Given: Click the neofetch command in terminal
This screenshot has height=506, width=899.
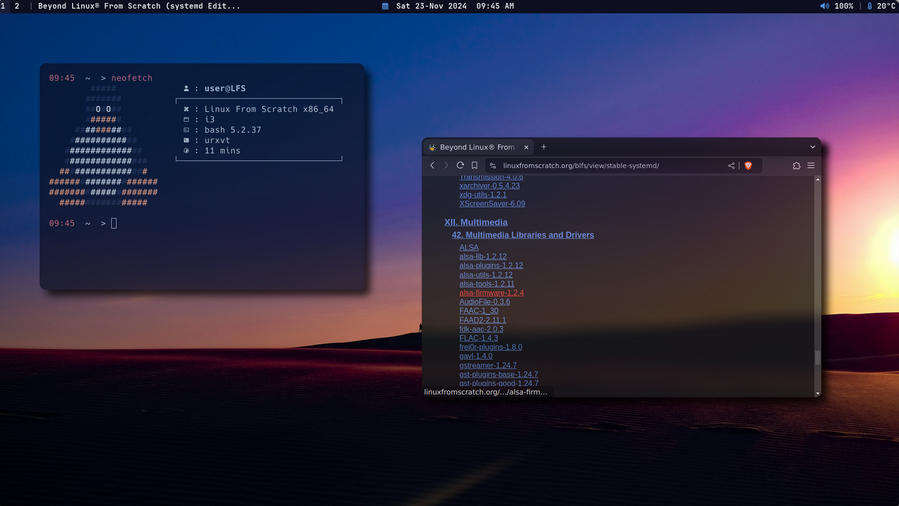Looking at the screenshot, I should [131, 78].
